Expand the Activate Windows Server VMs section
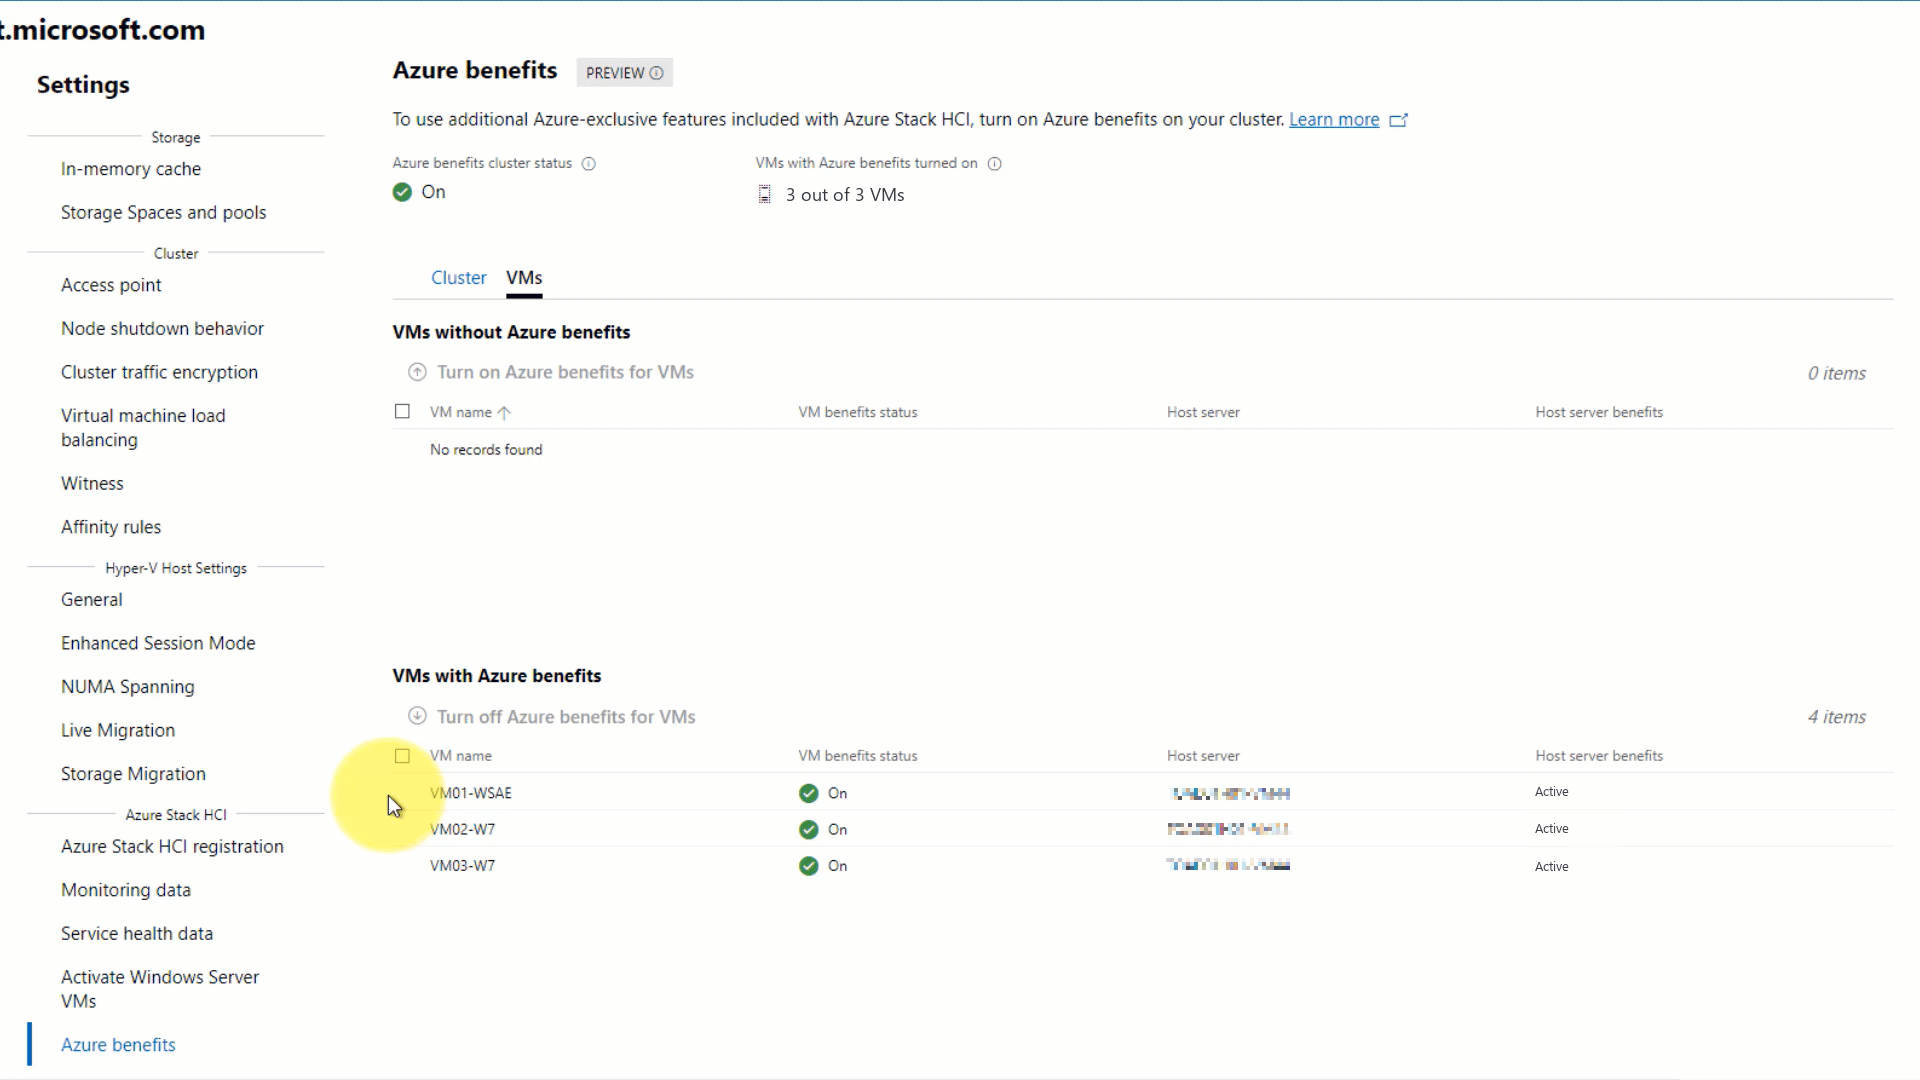Viewport: 1920px width, 1080px height. pyautogui.click(x=160, y=988)
